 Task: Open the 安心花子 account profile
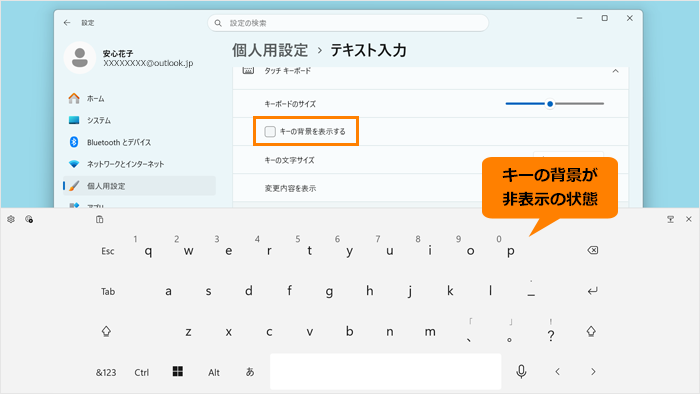129,58
